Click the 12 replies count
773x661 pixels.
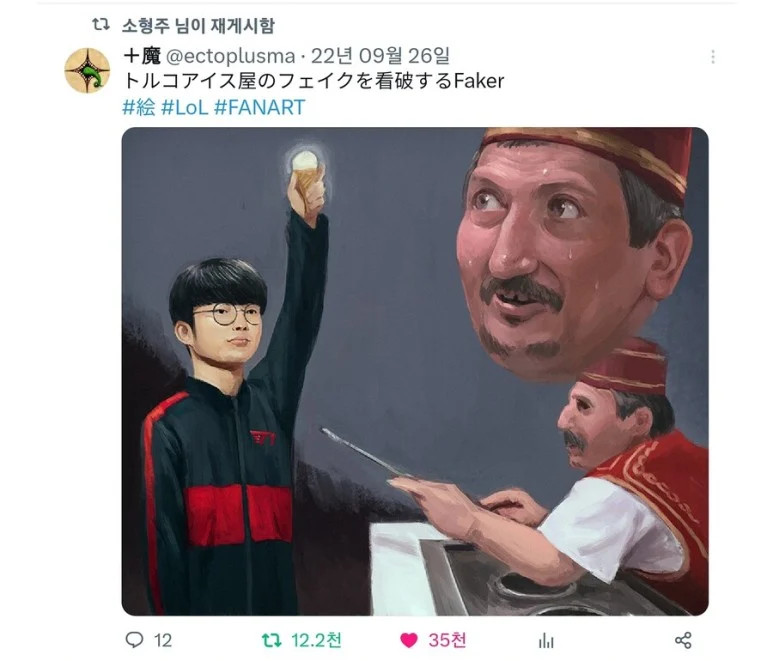point(163,640)
